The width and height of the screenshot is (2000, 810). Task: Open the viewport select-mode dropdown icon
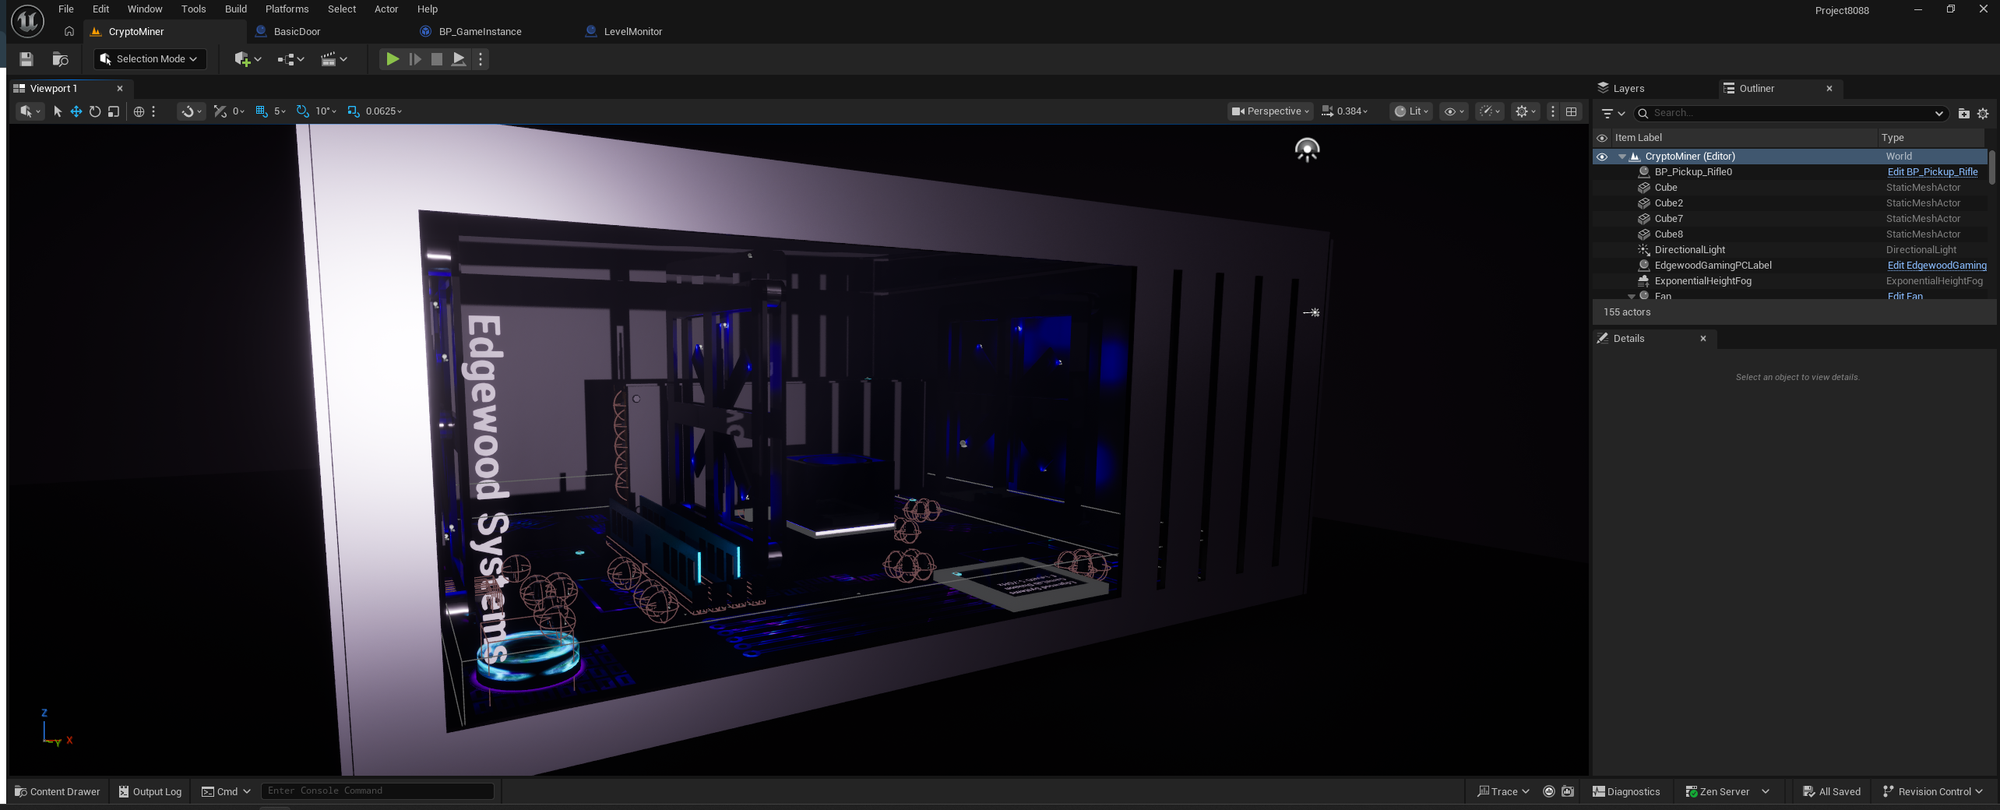[30, 111]
